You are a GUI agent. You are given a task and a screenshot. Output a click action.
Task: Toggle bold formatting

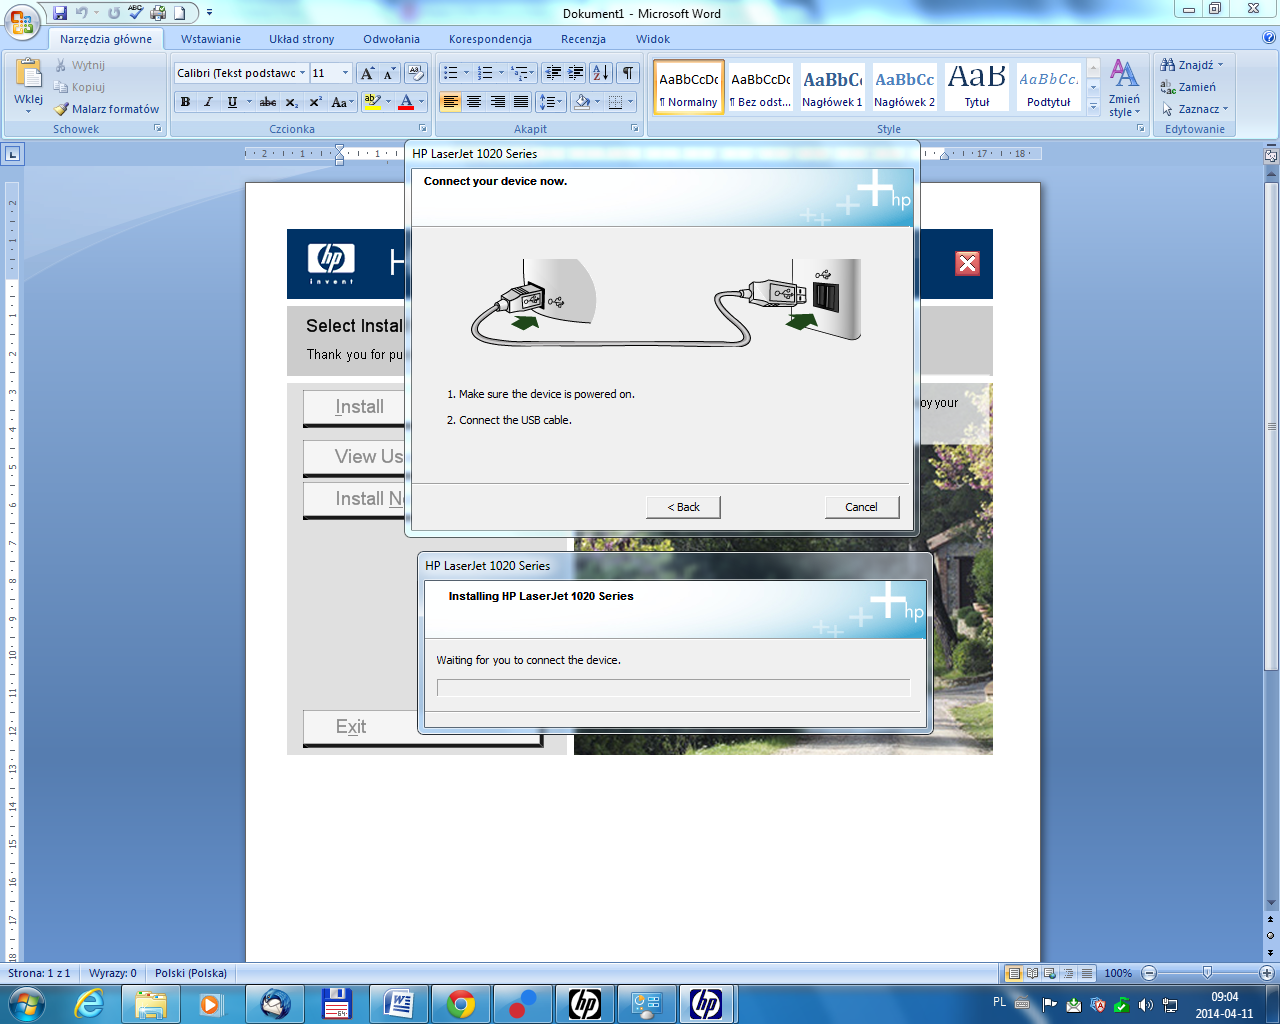(185, 102)
